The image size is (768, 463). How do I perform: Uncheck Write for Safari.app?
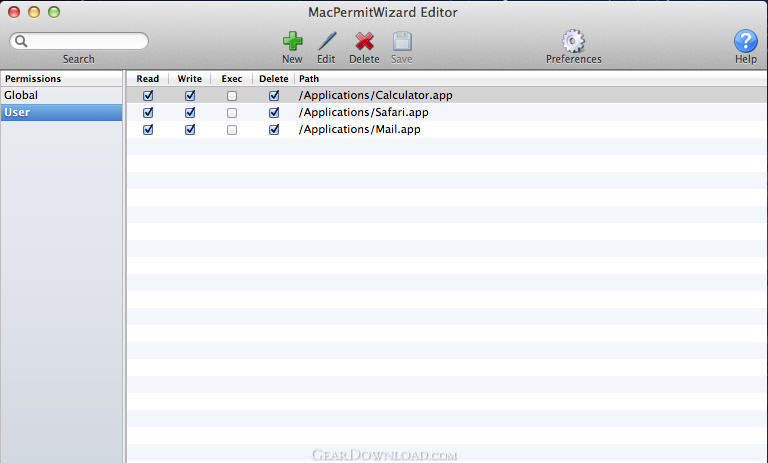point(190,113)
